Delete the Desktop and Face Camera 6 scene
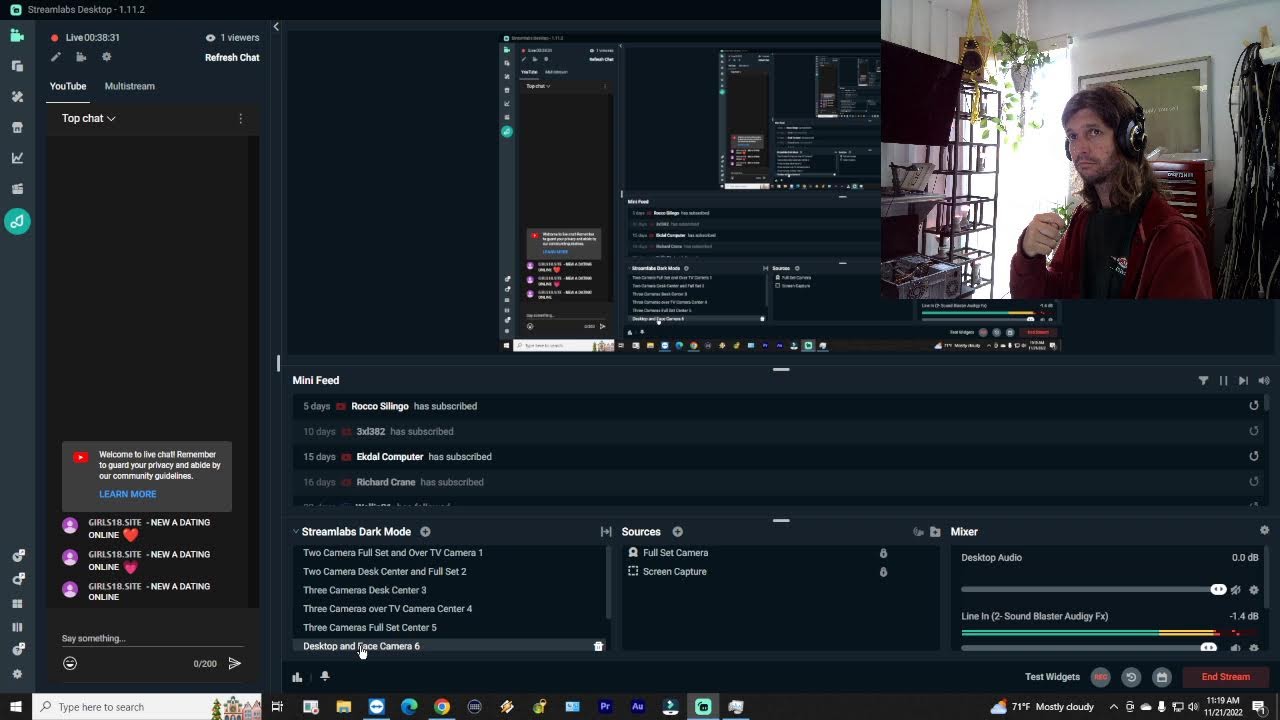The height and width of the screenshot is (720, 1280). pos(598,646)
